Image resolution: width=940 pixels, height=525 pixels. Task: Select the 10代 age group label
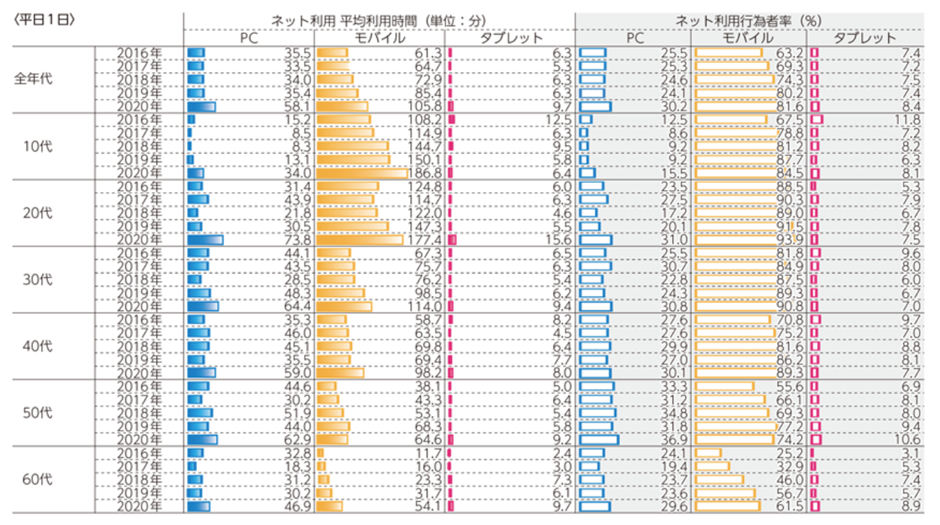coord(37,146)
